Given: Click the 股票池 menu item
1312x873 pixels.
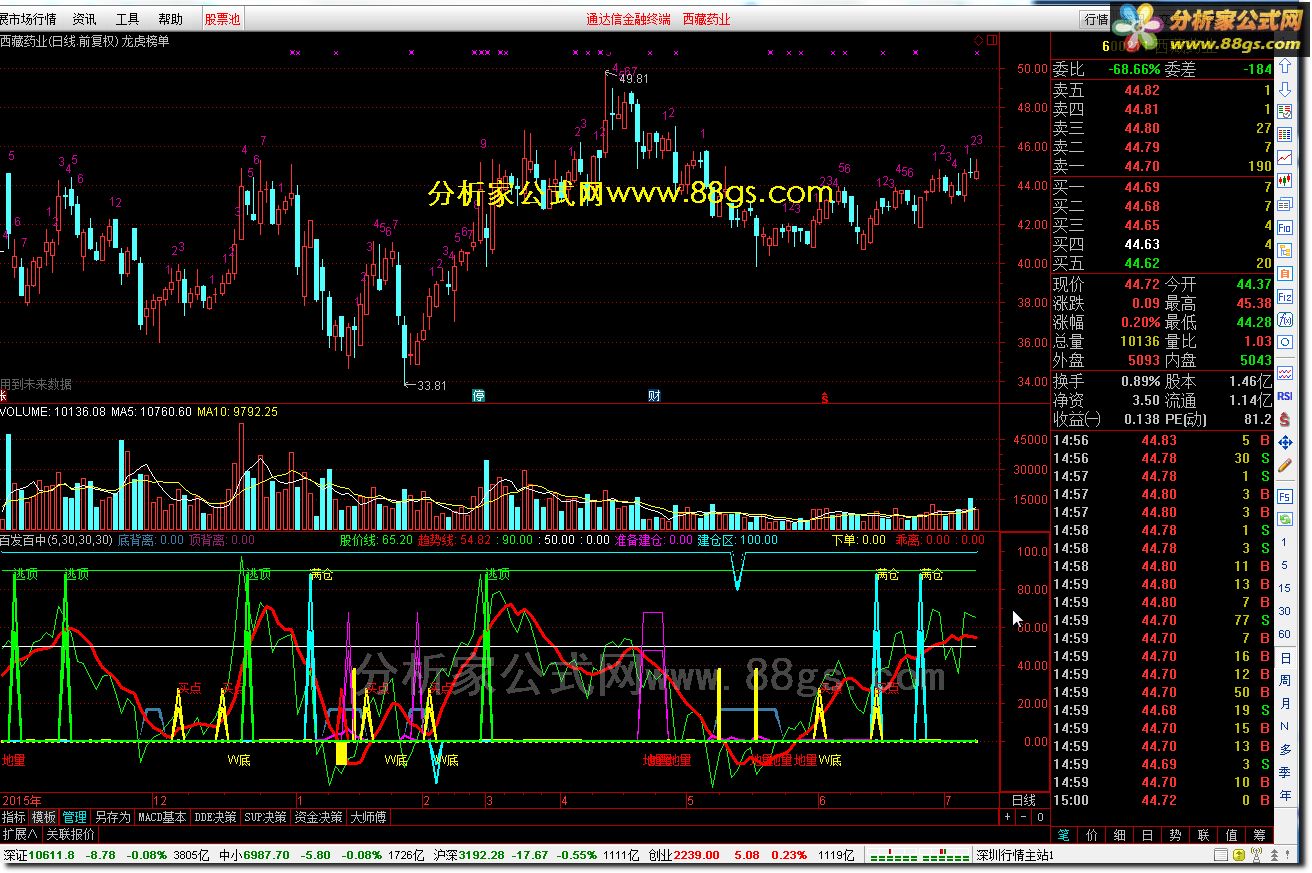Looking at the screenshot, I should [x=222, y=19].
